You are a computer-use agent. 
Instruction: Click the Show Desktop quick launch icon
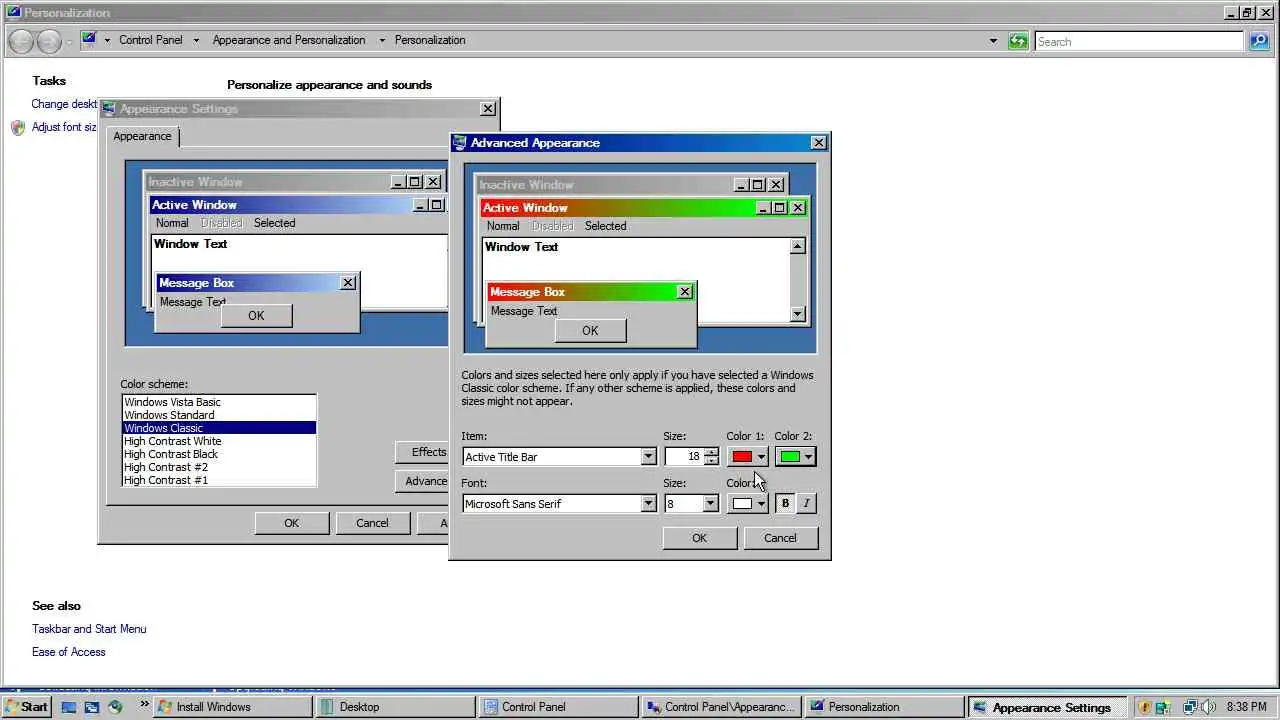tap(69, 707)
